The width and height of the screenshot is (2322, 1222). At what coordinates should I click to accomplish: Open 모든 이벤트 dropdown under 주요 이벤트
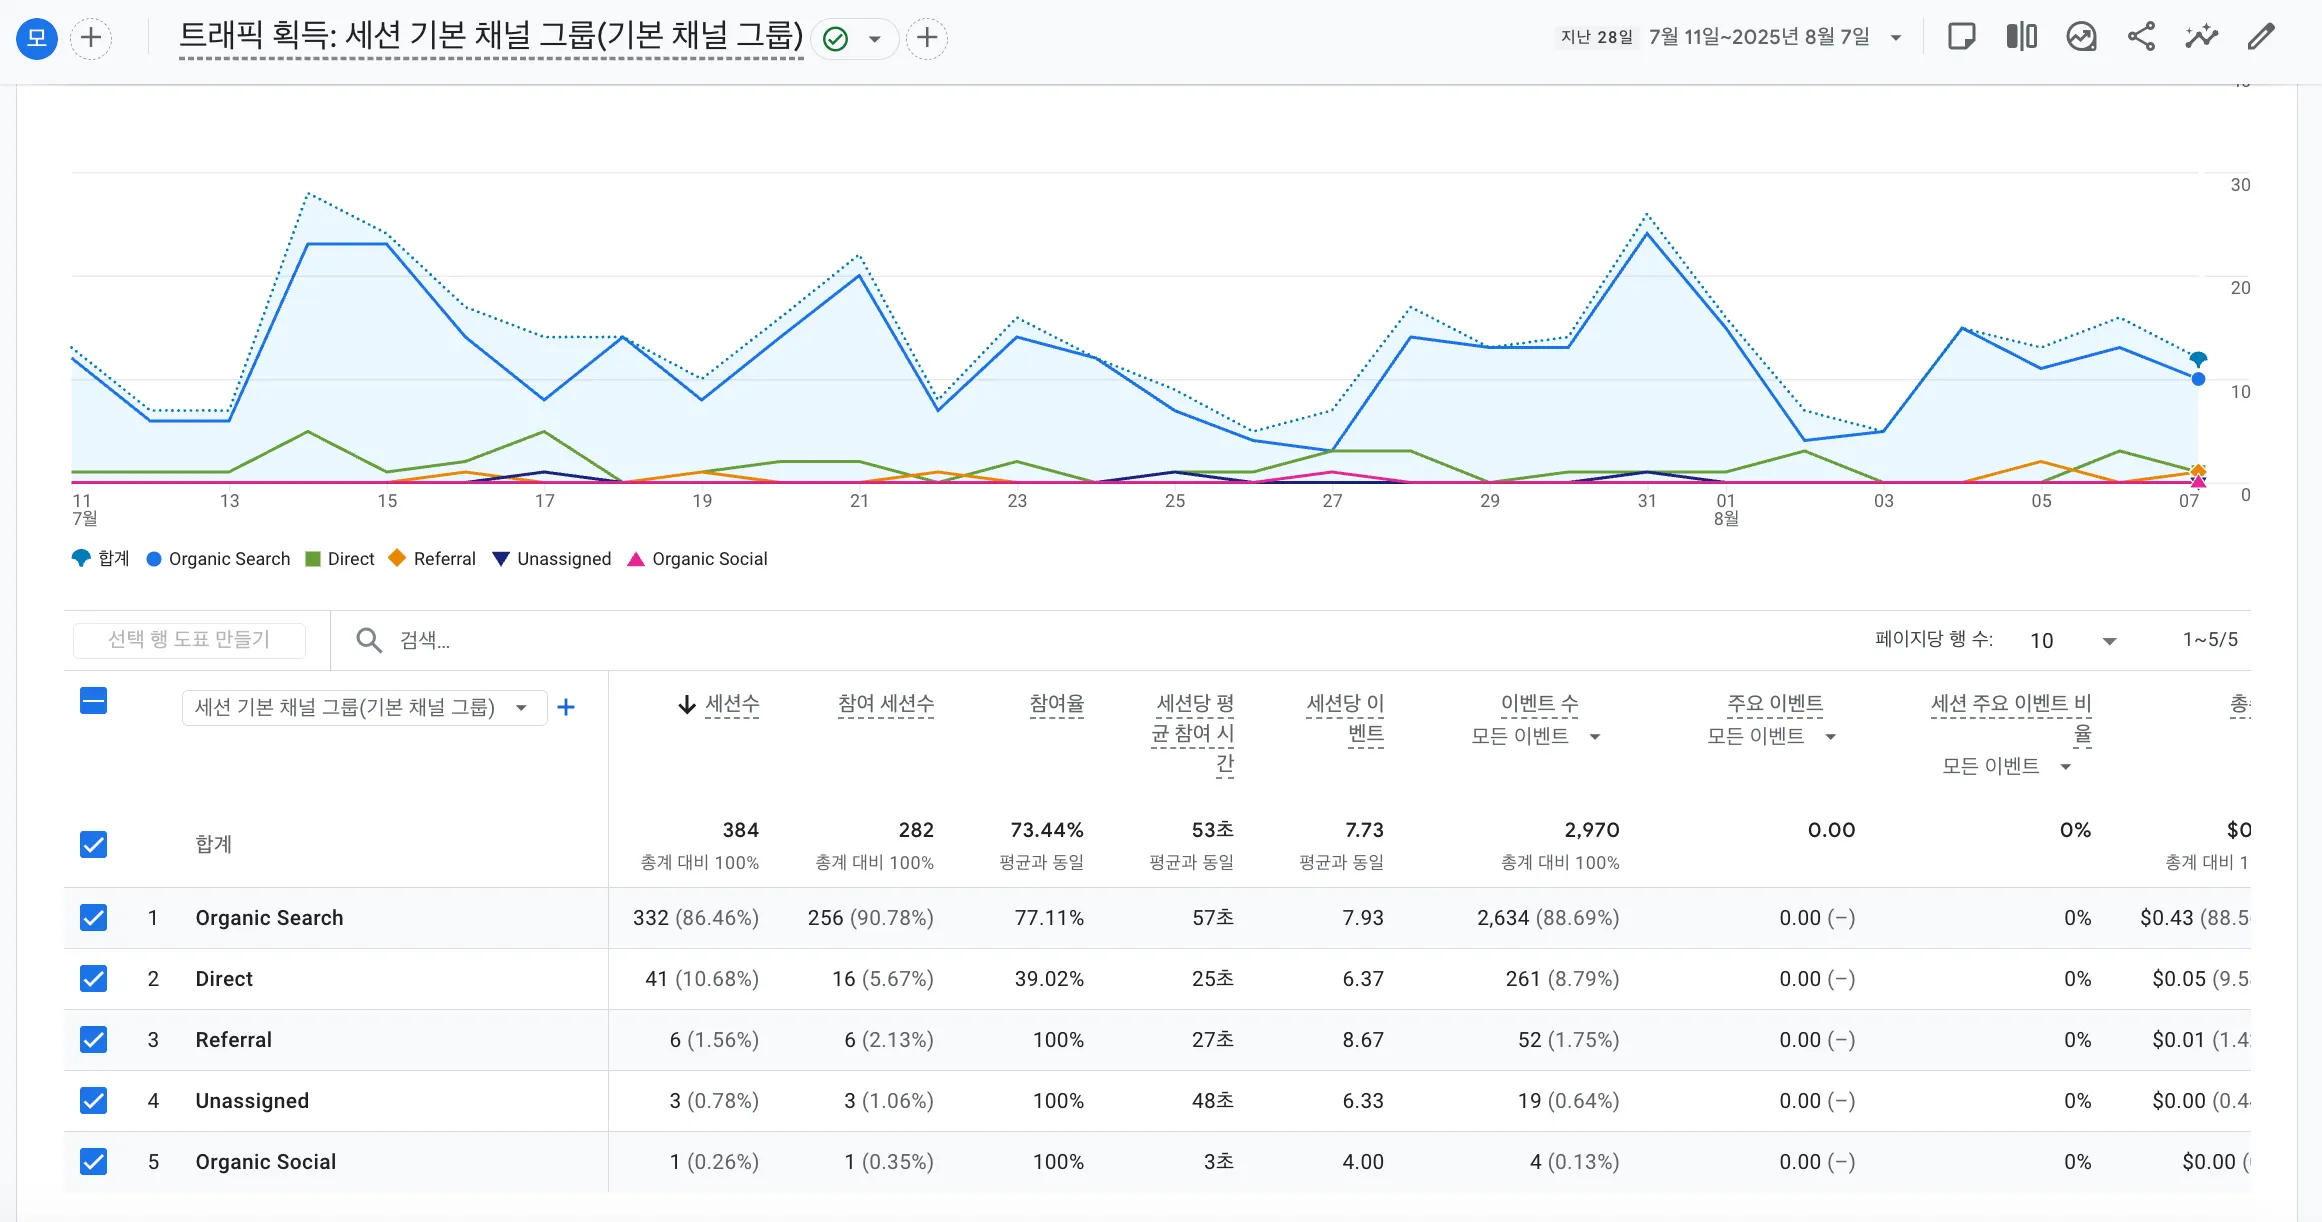point(1772,737)
